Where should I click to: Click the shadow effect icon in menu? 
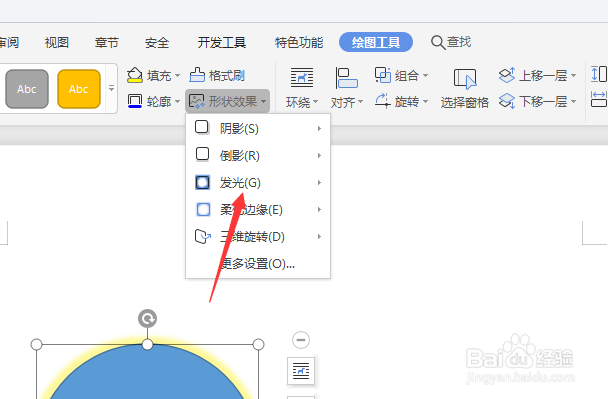point(202,128)
